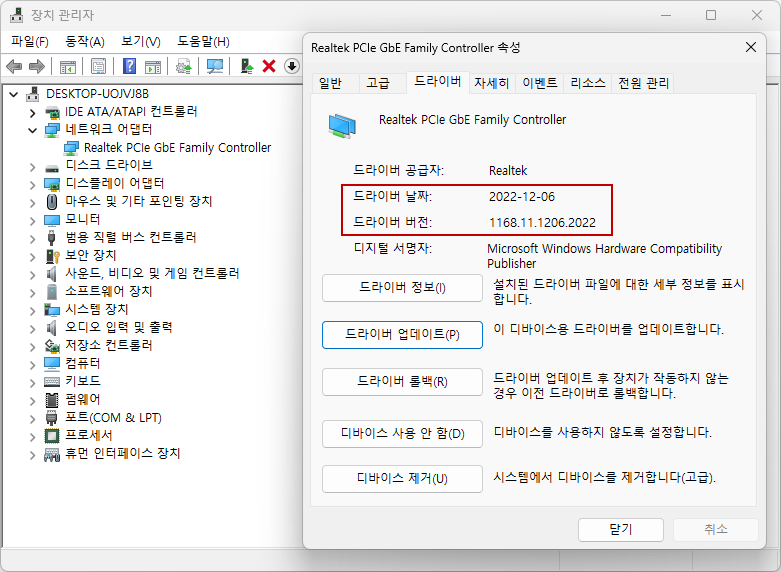Viewport: 781px width, 572px height.
Task: Click the 디바이스 제거(U) button
Action: click(x=402, y=479)
